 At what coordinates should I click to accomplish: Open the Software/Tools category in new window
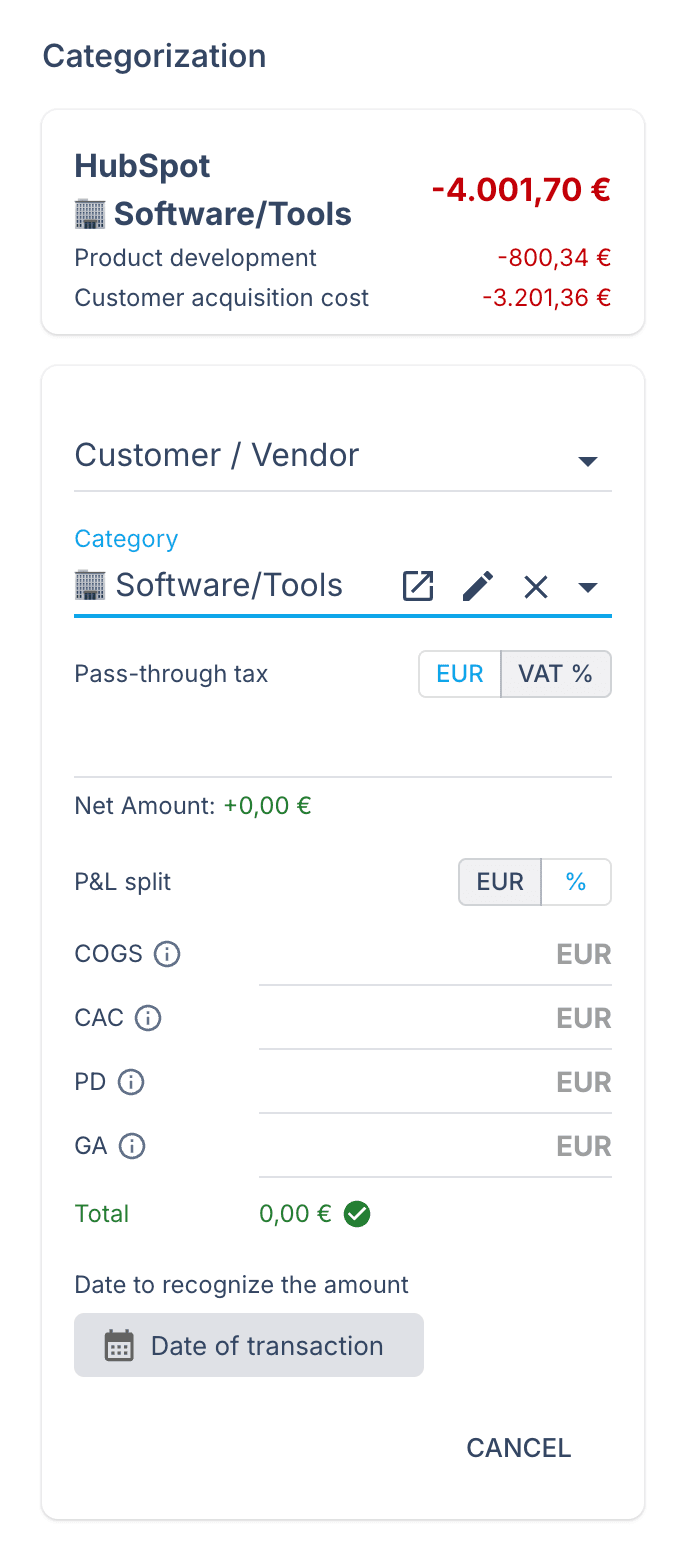click(x=418, y=586)
